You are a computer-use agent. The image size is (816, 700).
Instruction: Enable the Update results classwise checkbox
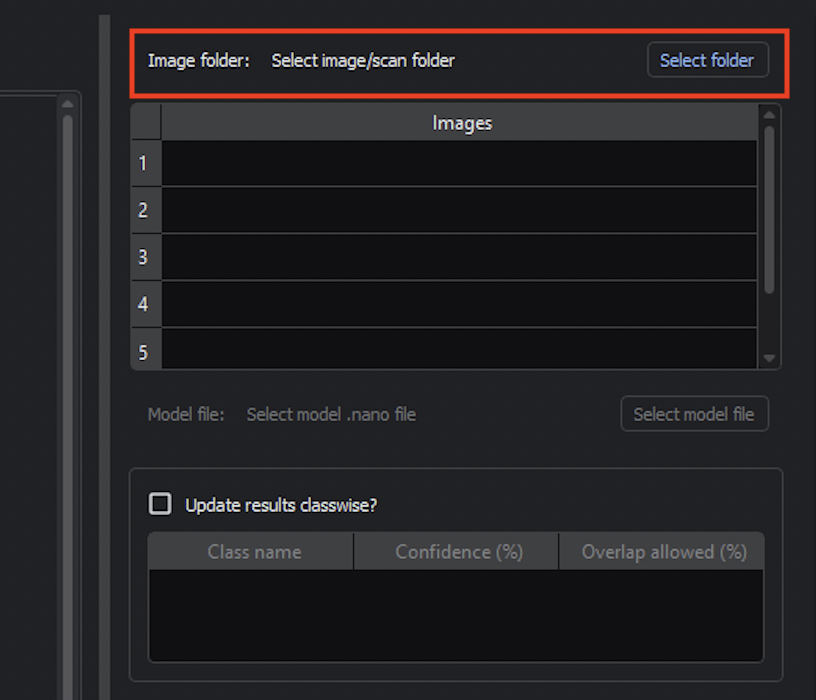pyautogui.click(x=160, y=504)
